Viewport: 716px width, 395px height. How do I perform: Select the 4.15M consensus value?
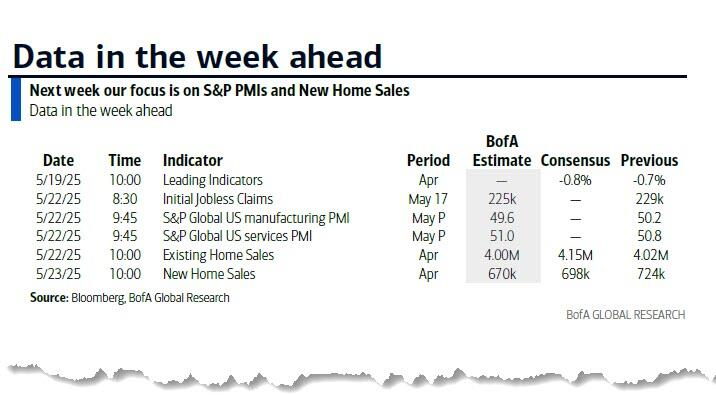[x=575, y=255]
